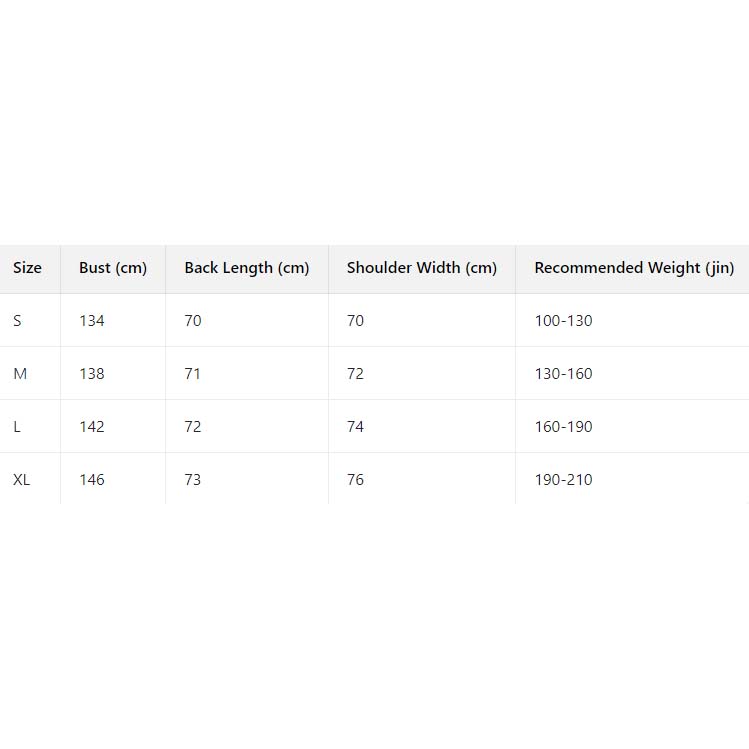The image size is (749, 749).
Task: Click the weight range 130-160
Action: 563,374
